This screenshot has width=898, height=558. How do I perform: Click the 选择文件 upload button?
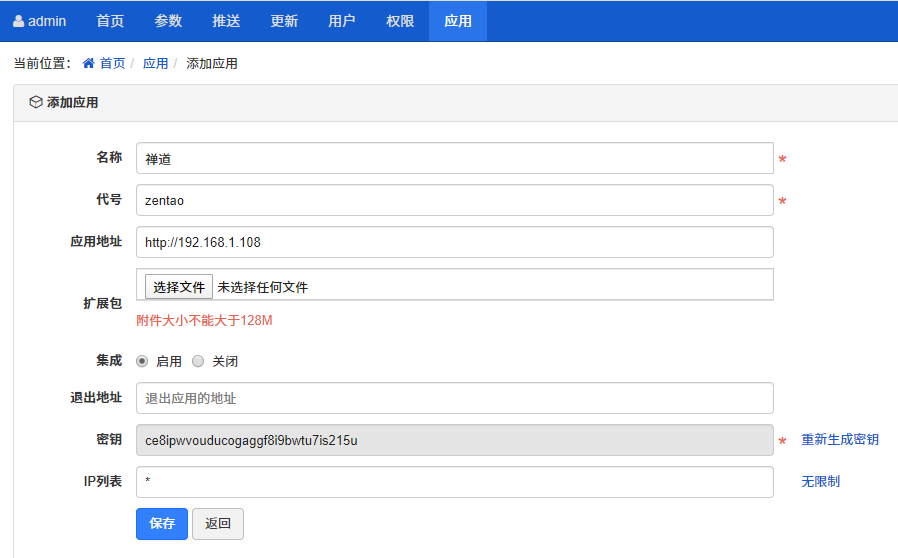point(179,287)
